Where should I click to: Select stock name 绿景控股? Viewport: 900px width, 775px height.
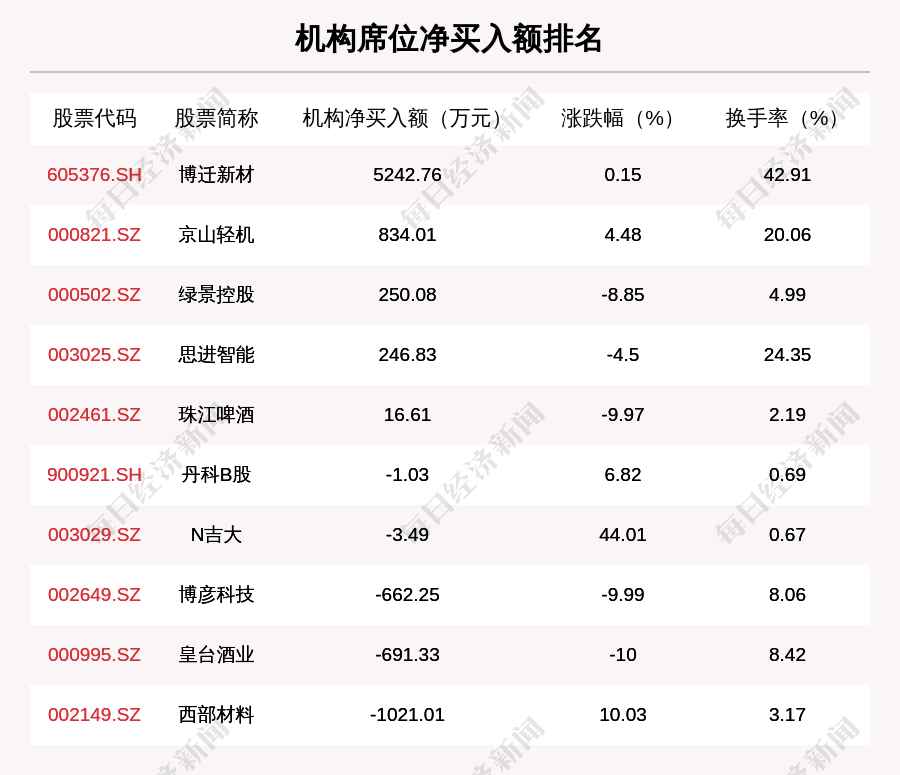pos(216,294)
